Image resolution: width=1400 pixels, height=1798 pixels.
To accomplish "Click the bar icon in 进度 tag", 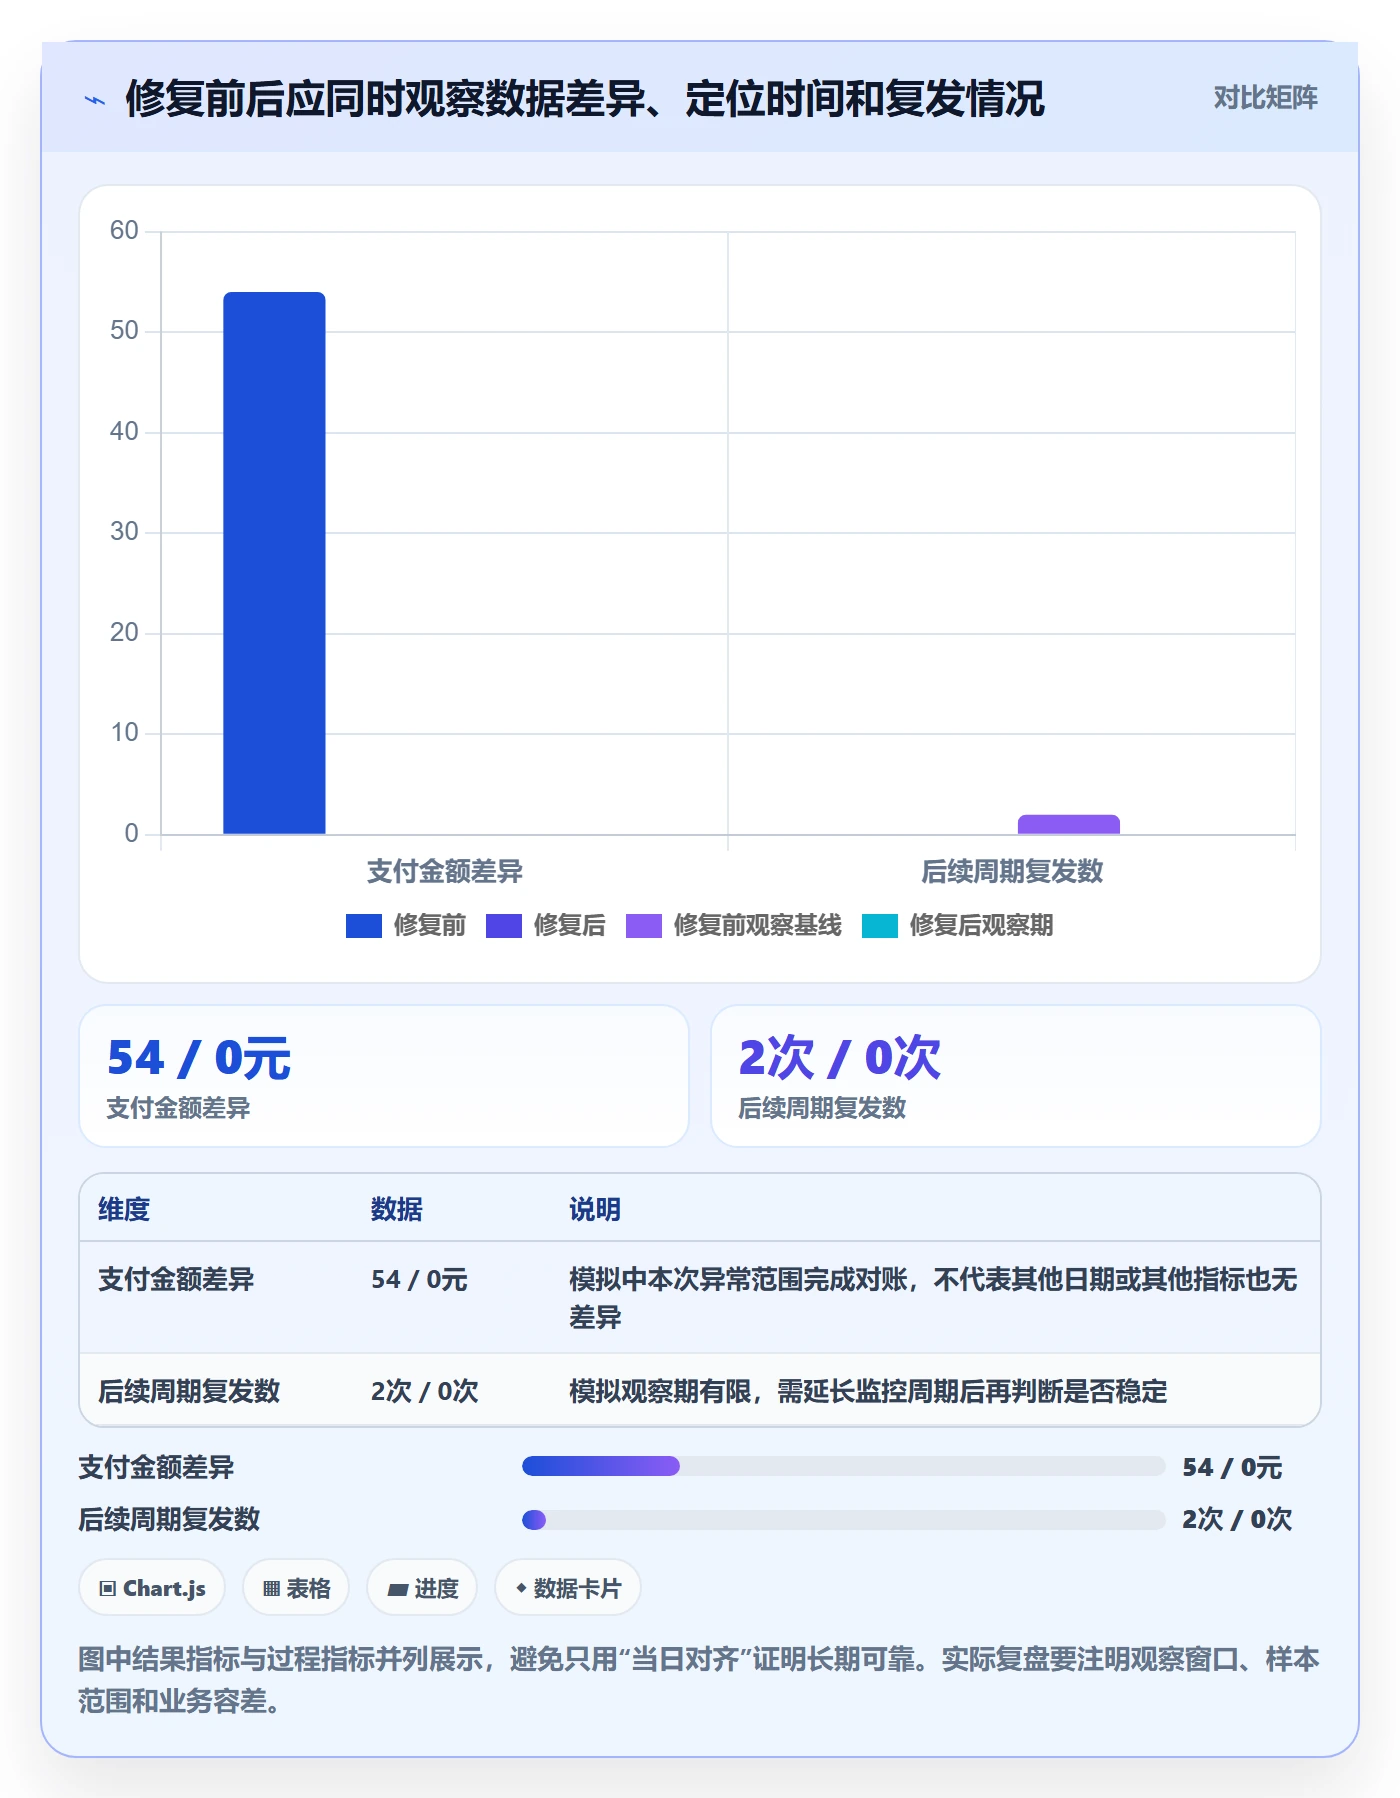I will pyautogui.click(x=397, y=1590).
